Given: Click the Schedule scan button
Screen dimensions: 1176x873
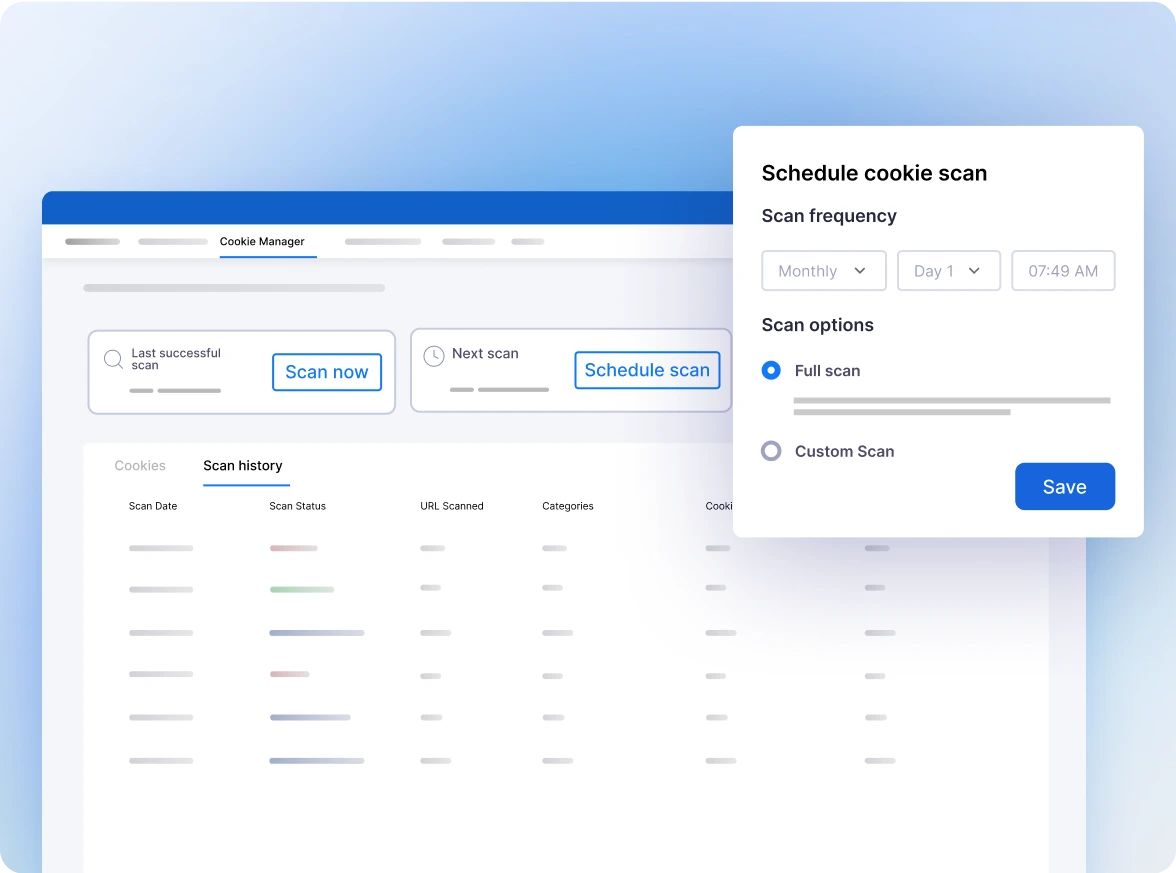Looking at the screenshot, I should click(x=647, y=370).
